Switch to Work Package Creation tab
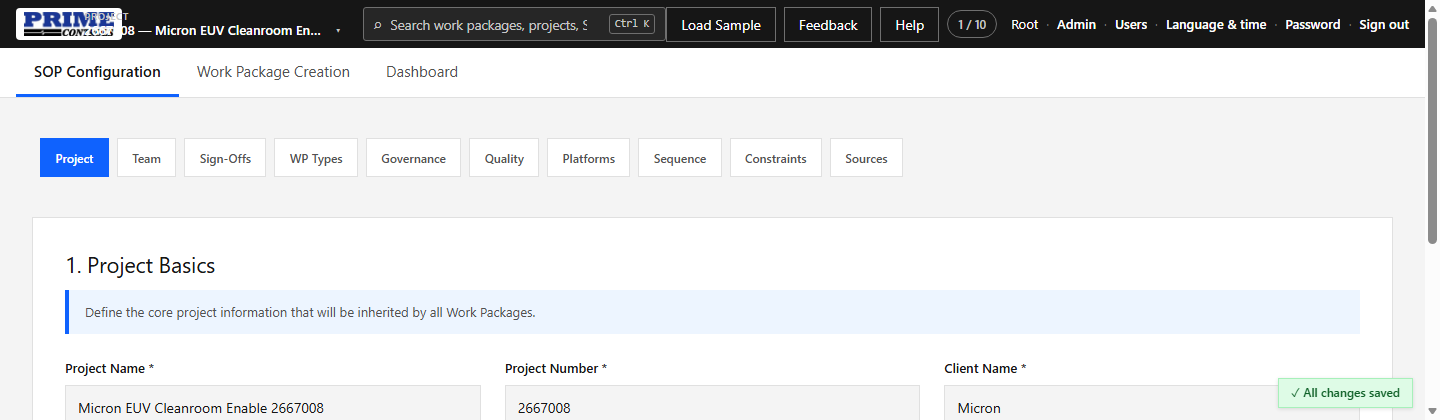 (273, 72)
